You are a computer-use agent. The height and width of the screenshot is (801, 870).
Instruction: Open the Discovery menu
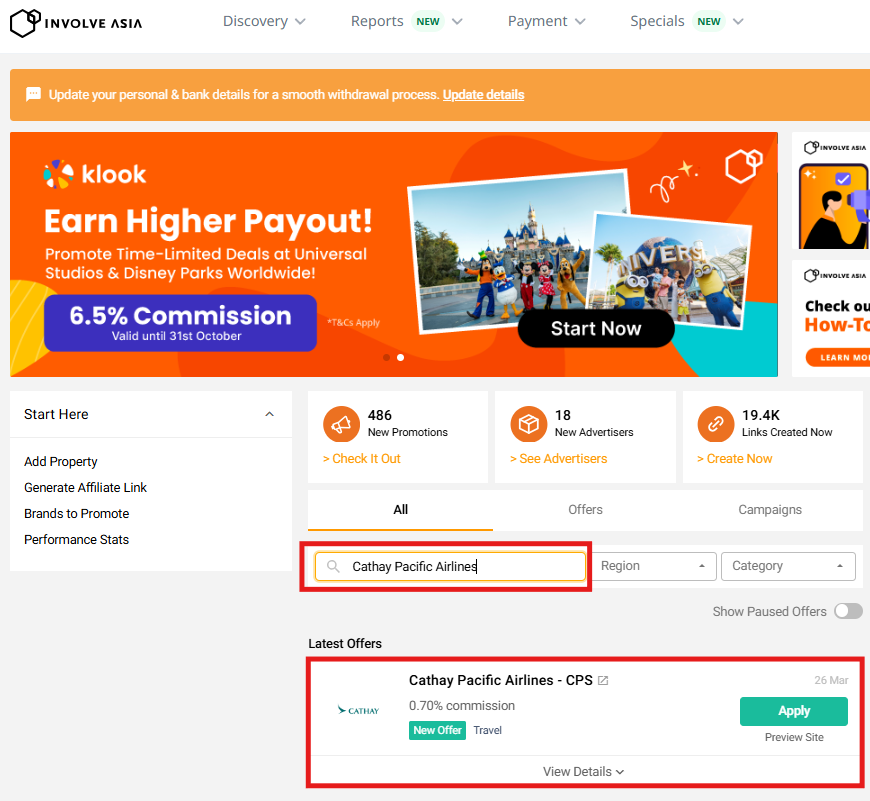(x=264, y=21)
